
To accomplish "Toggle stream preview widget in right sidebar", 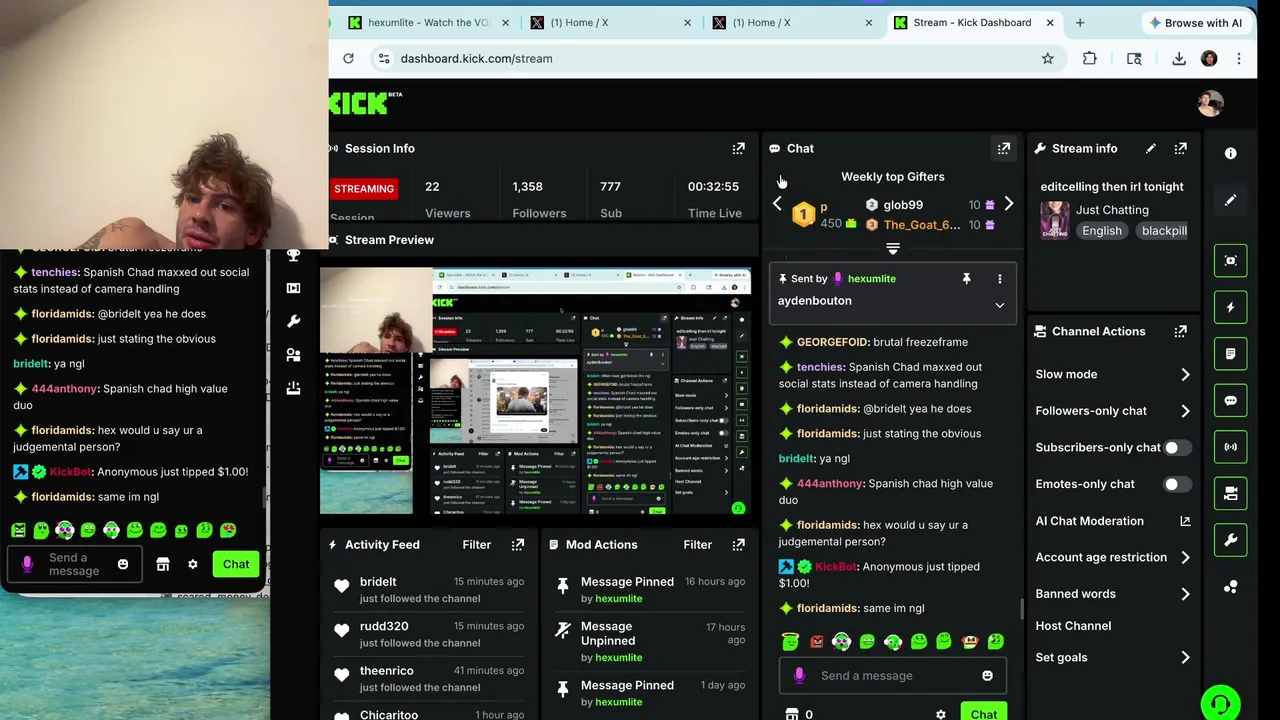I will [x=1230, y=260].
